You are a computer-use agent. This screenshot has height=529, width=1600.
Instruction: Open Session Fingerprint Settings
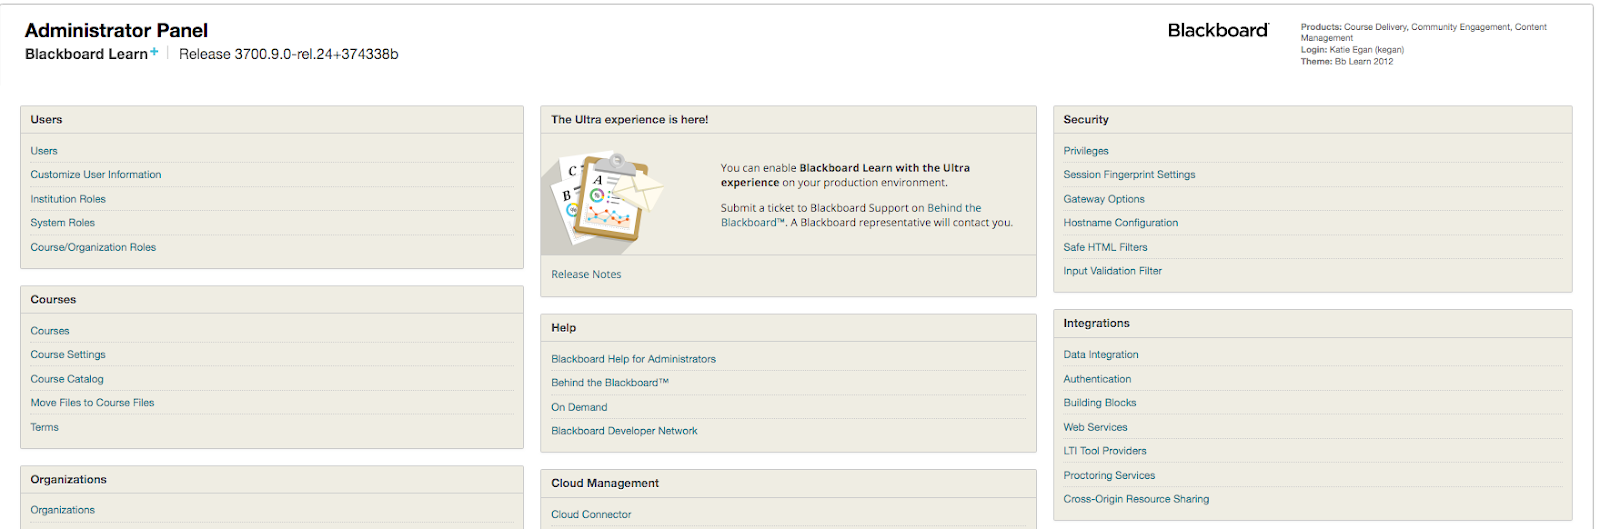pyautogui.click(x=1129, y=175)
